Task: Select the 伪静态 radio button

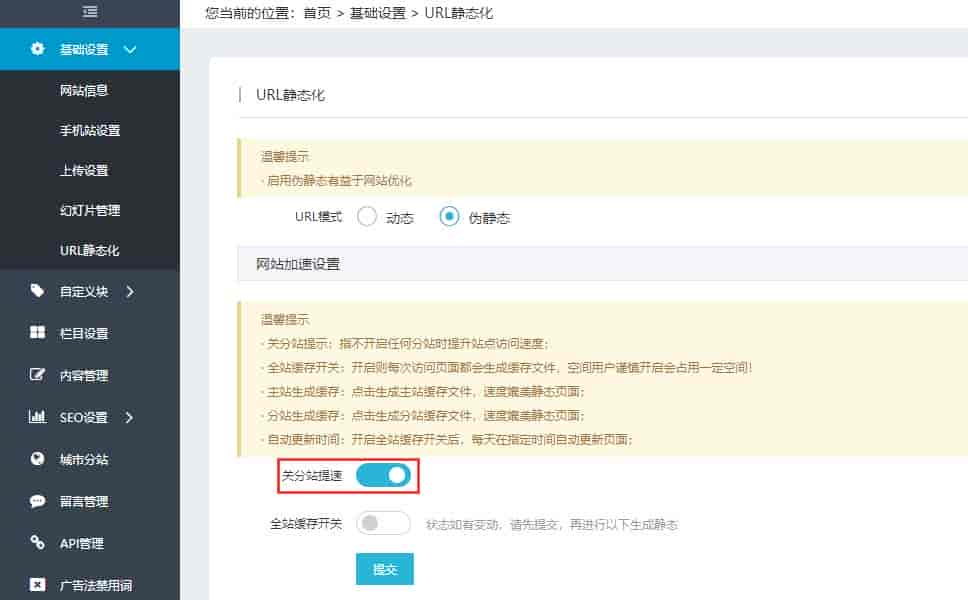Action: (x=448, y=216)
